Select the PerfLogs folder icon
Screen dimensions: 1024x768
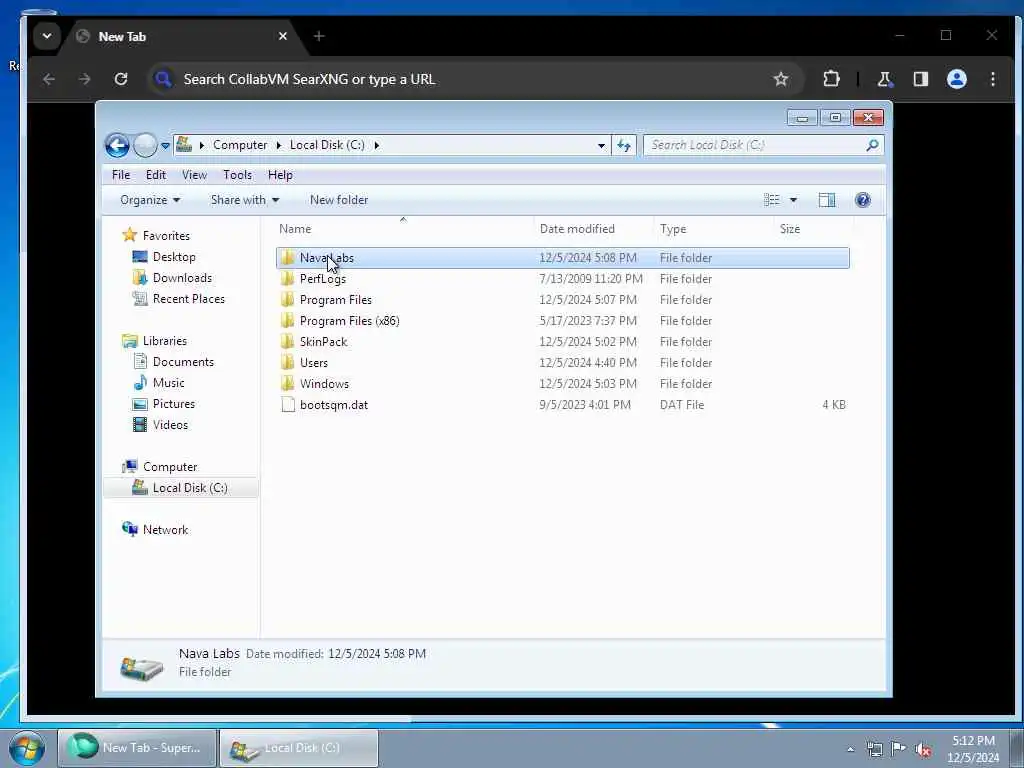287,279
